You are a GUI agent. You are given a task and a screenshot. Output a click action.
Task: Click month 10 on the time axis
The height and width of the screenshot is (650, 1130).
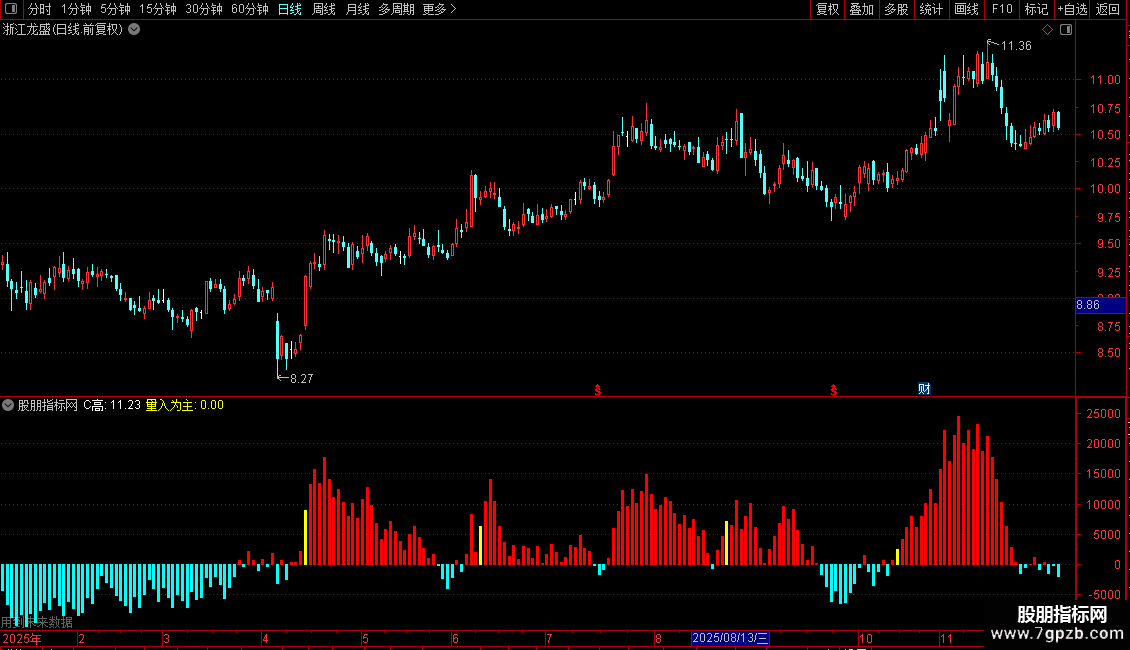click(866, 638)
